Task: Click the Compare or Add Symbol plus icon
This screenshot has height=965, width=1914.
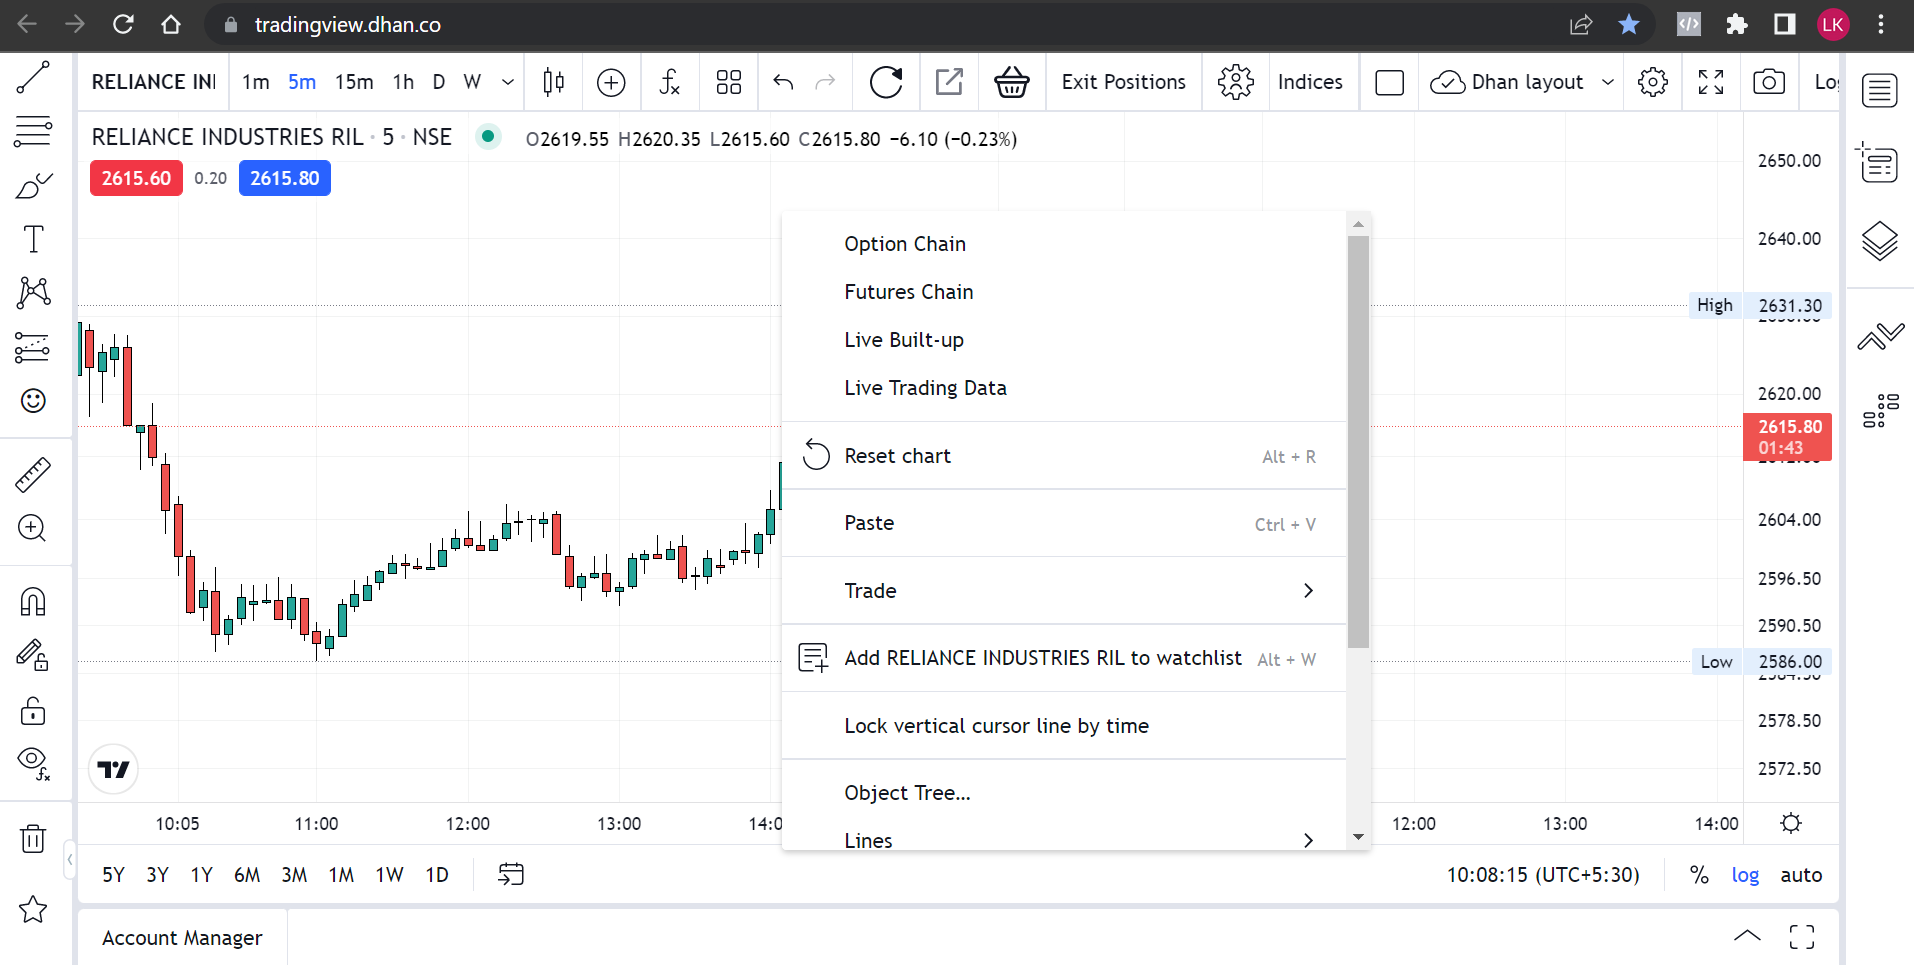Action: click(611, 82)
